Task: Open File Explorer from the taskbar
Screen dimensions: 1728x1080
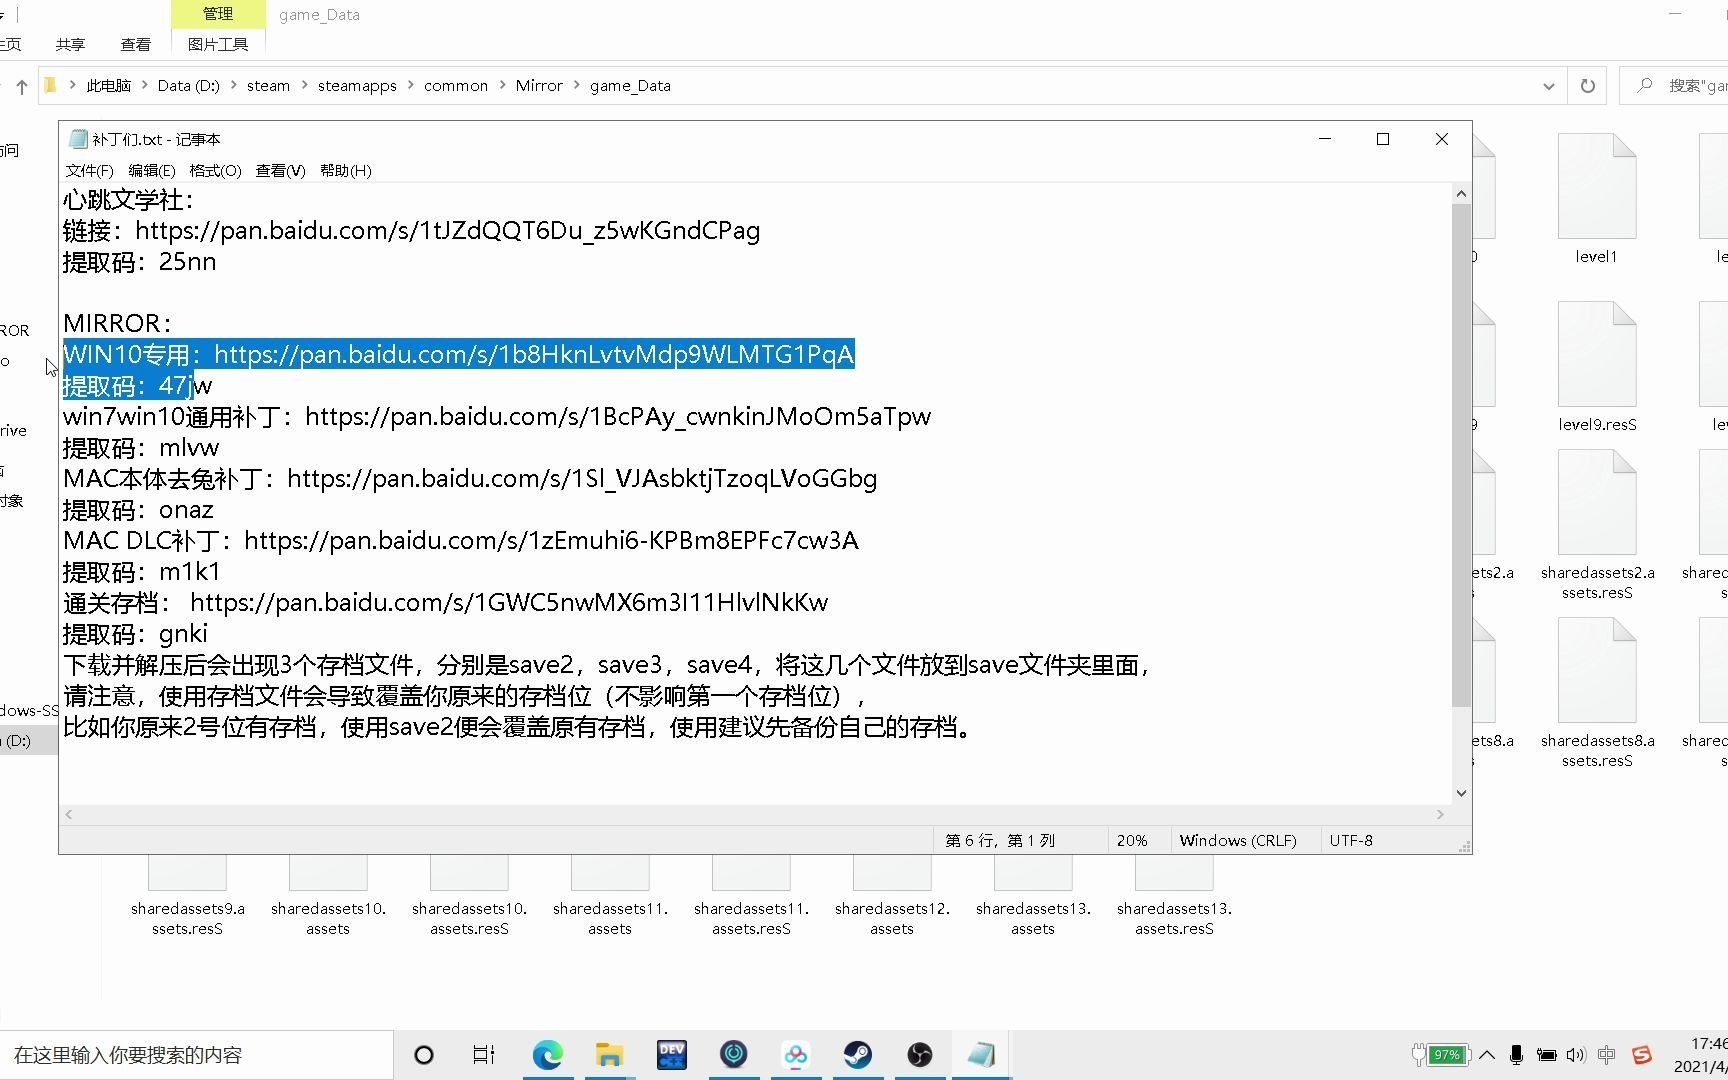Action: pyautogui.click(x=609, y=1055)
